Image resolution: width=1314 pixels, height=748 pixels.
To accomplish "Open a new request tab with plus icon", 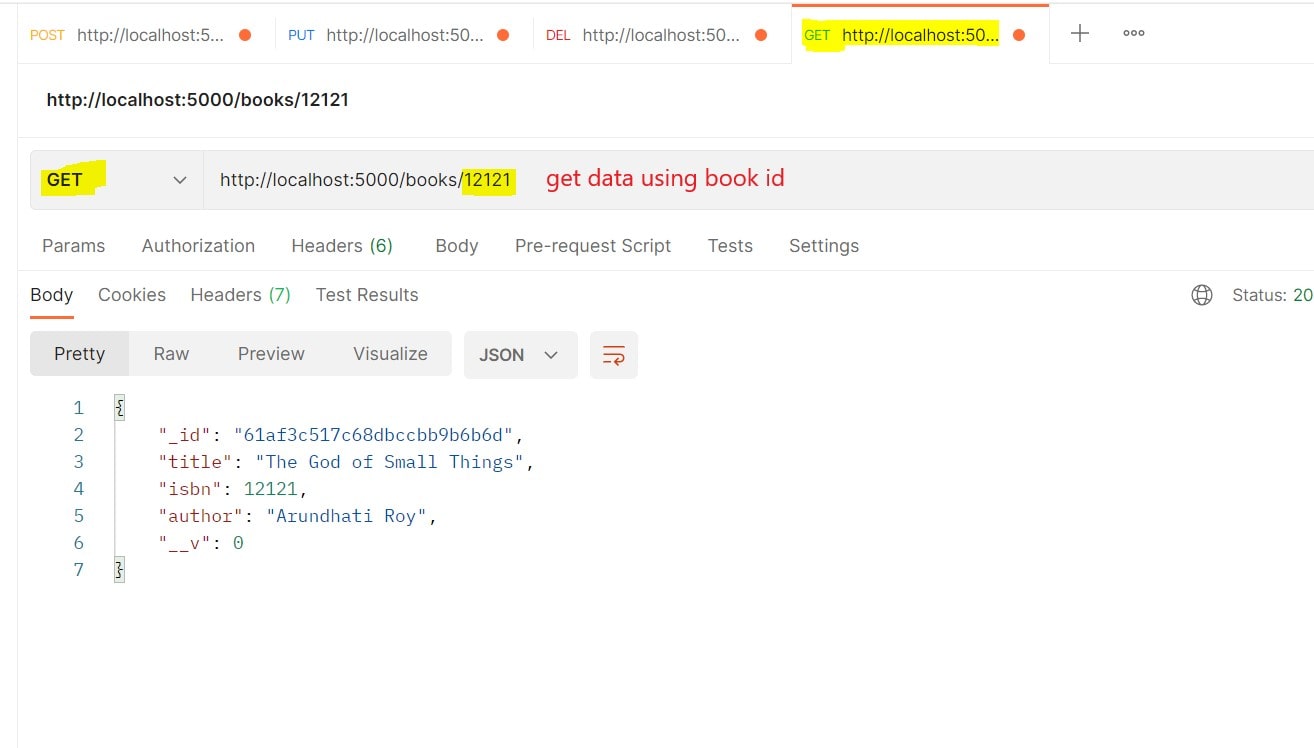I will click(1079, 33).
